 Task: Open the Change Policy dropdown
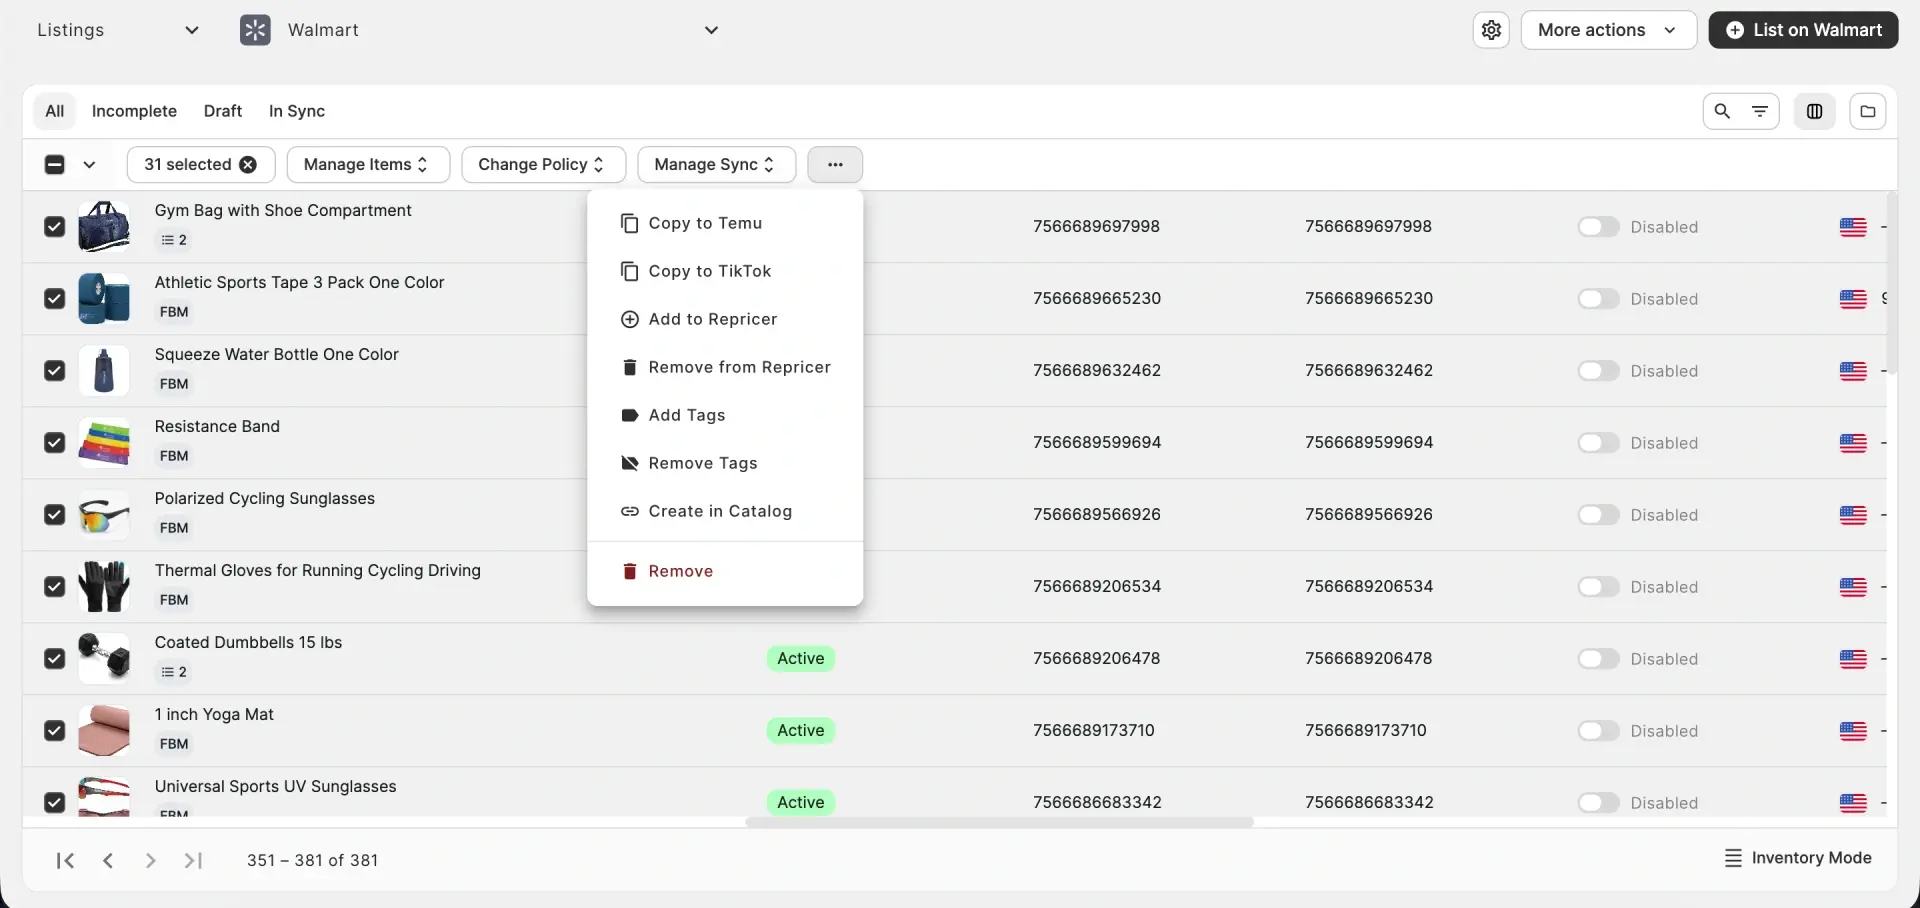542,165
